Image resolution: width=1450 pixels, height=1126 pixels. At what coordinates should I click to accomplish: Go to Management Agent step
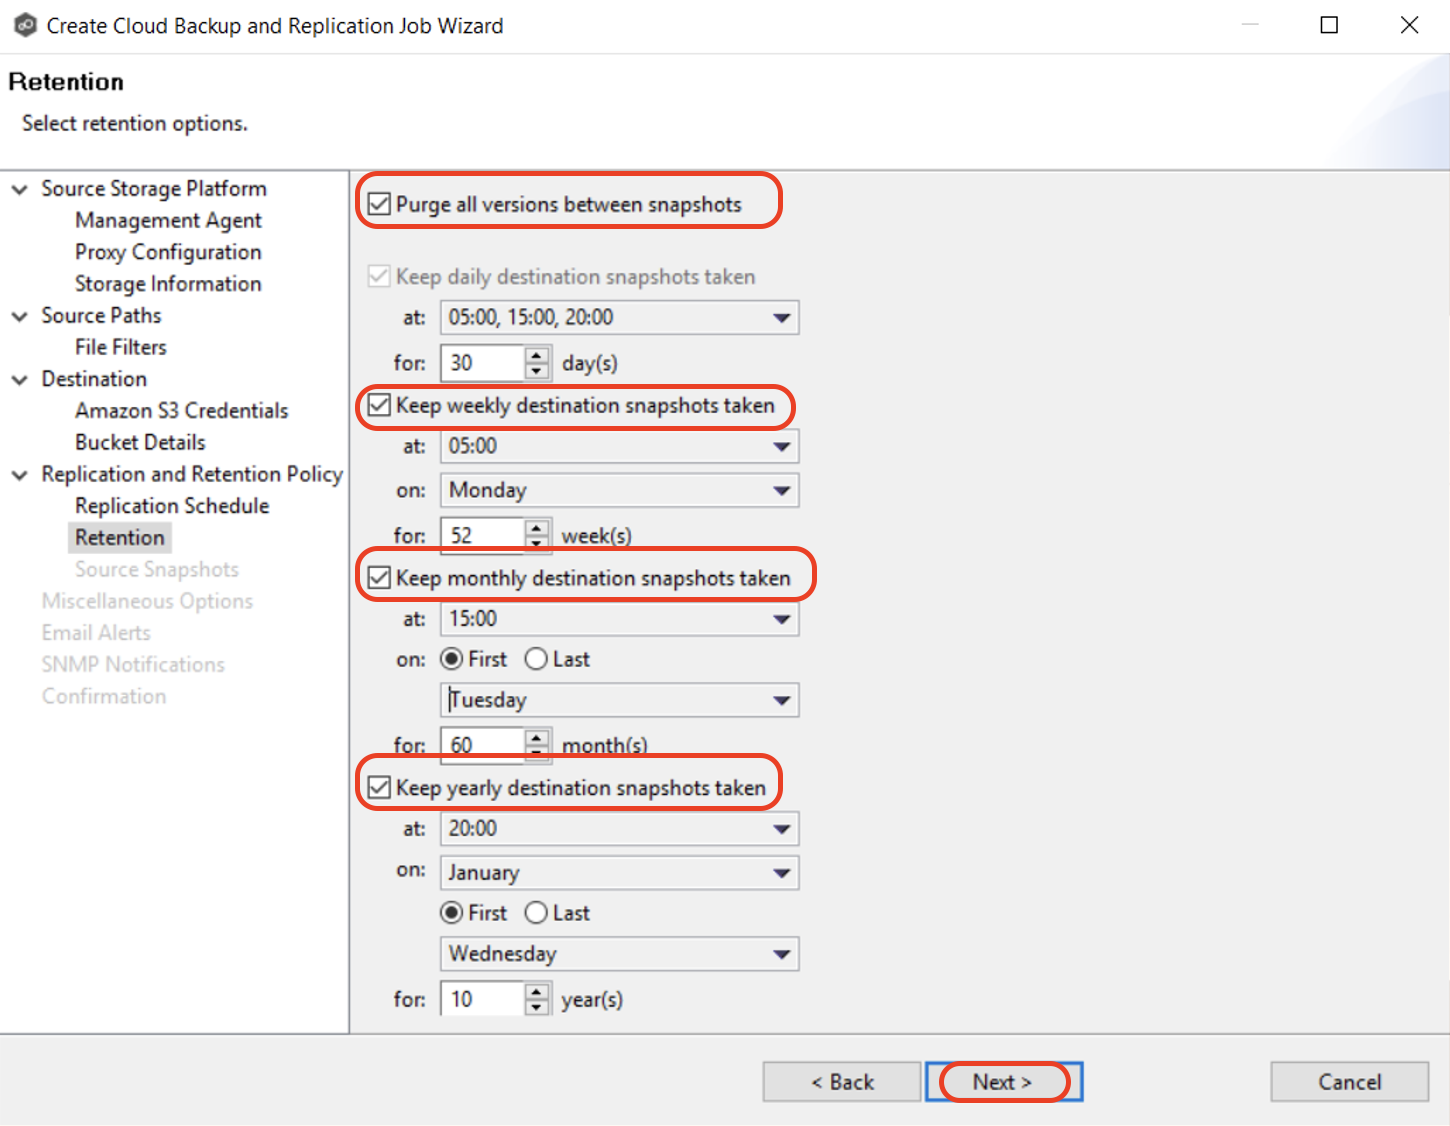coord(168,220)
